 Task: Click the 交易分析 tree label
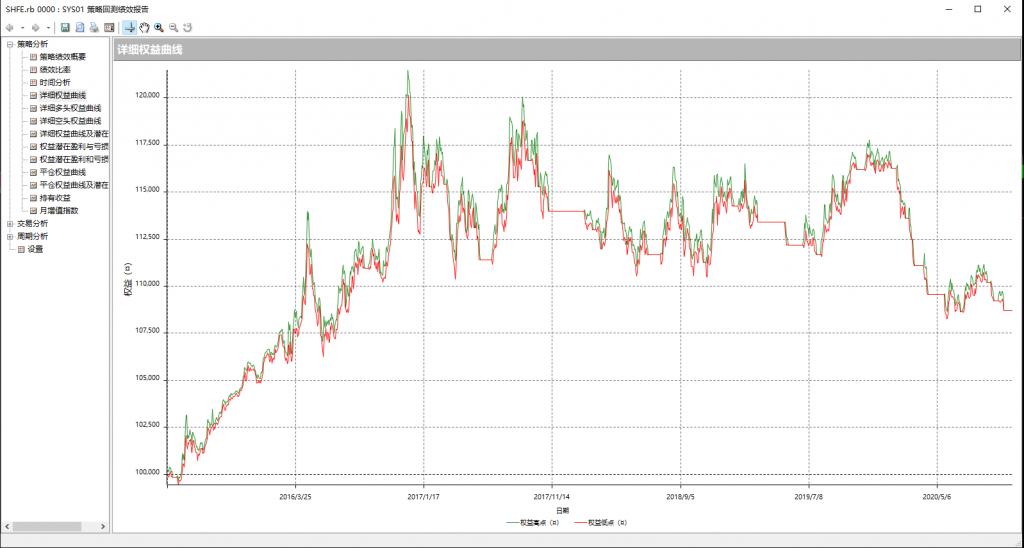[x=32, y=224]
